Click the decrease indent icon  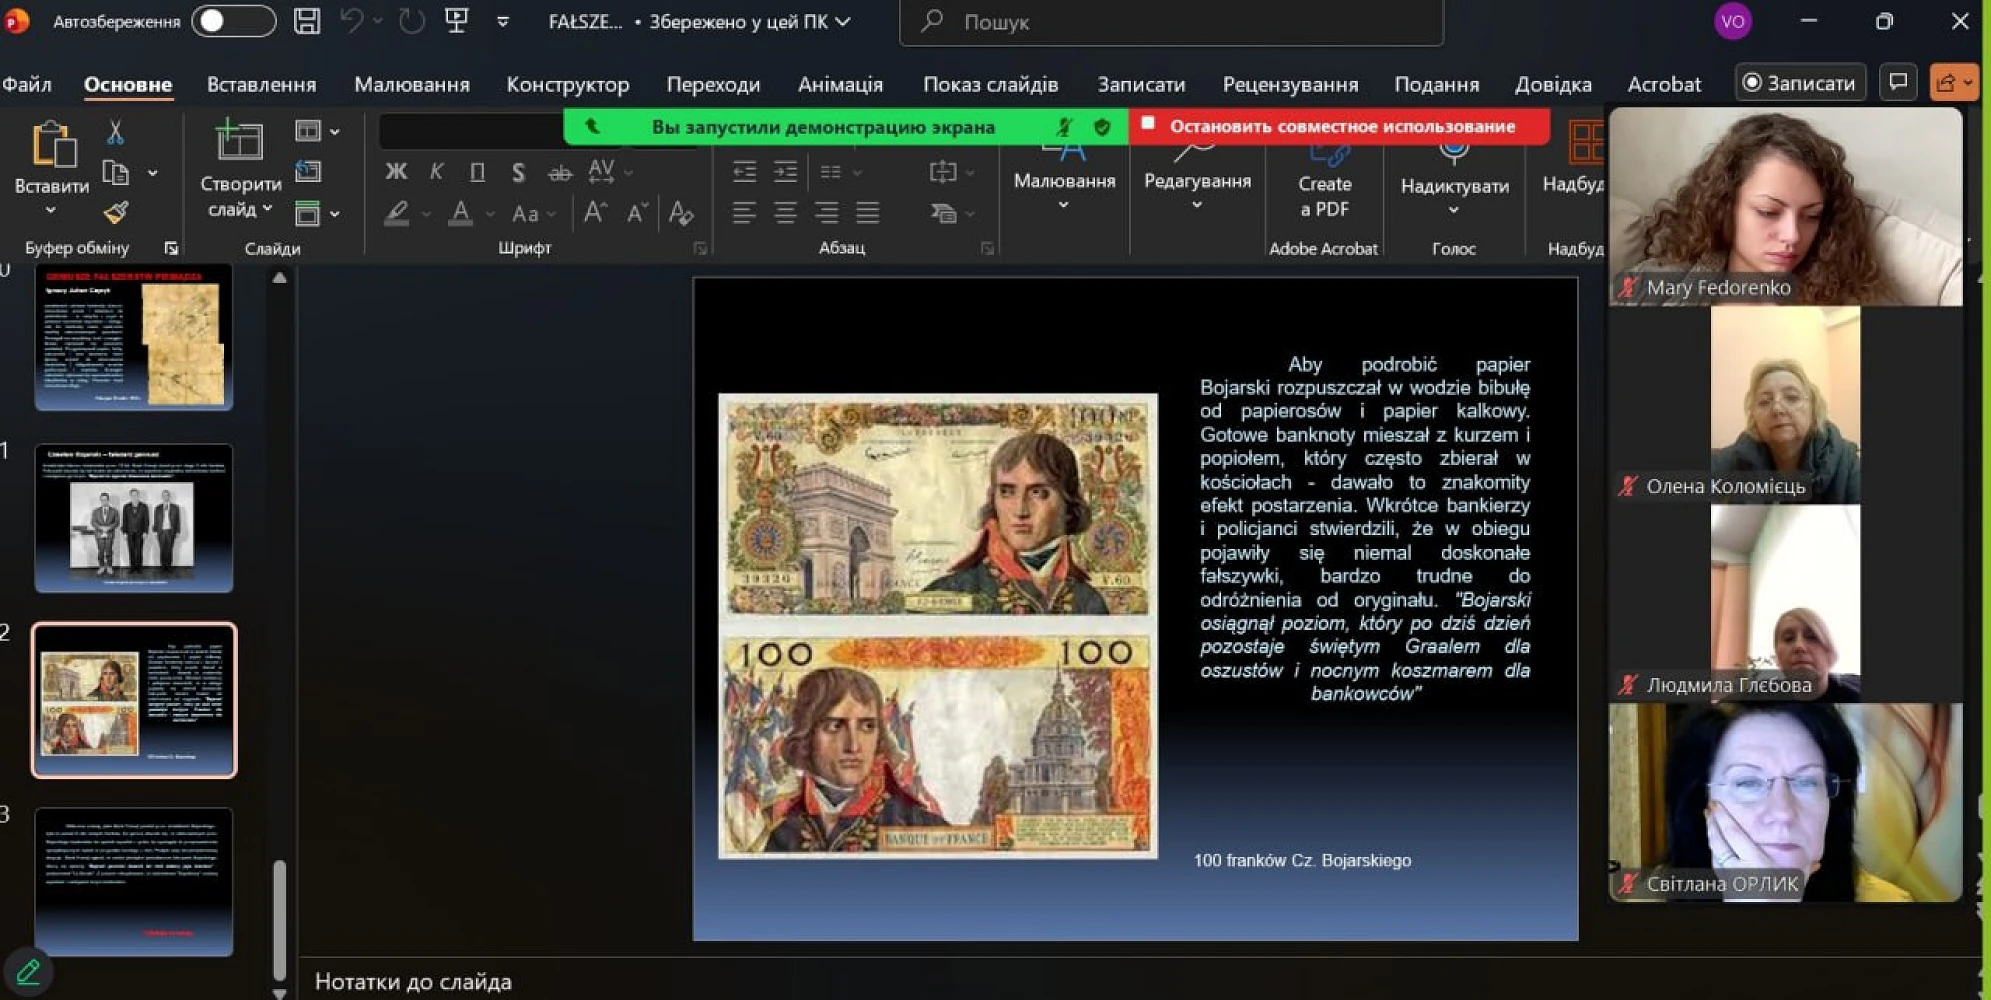pos(744,172)
